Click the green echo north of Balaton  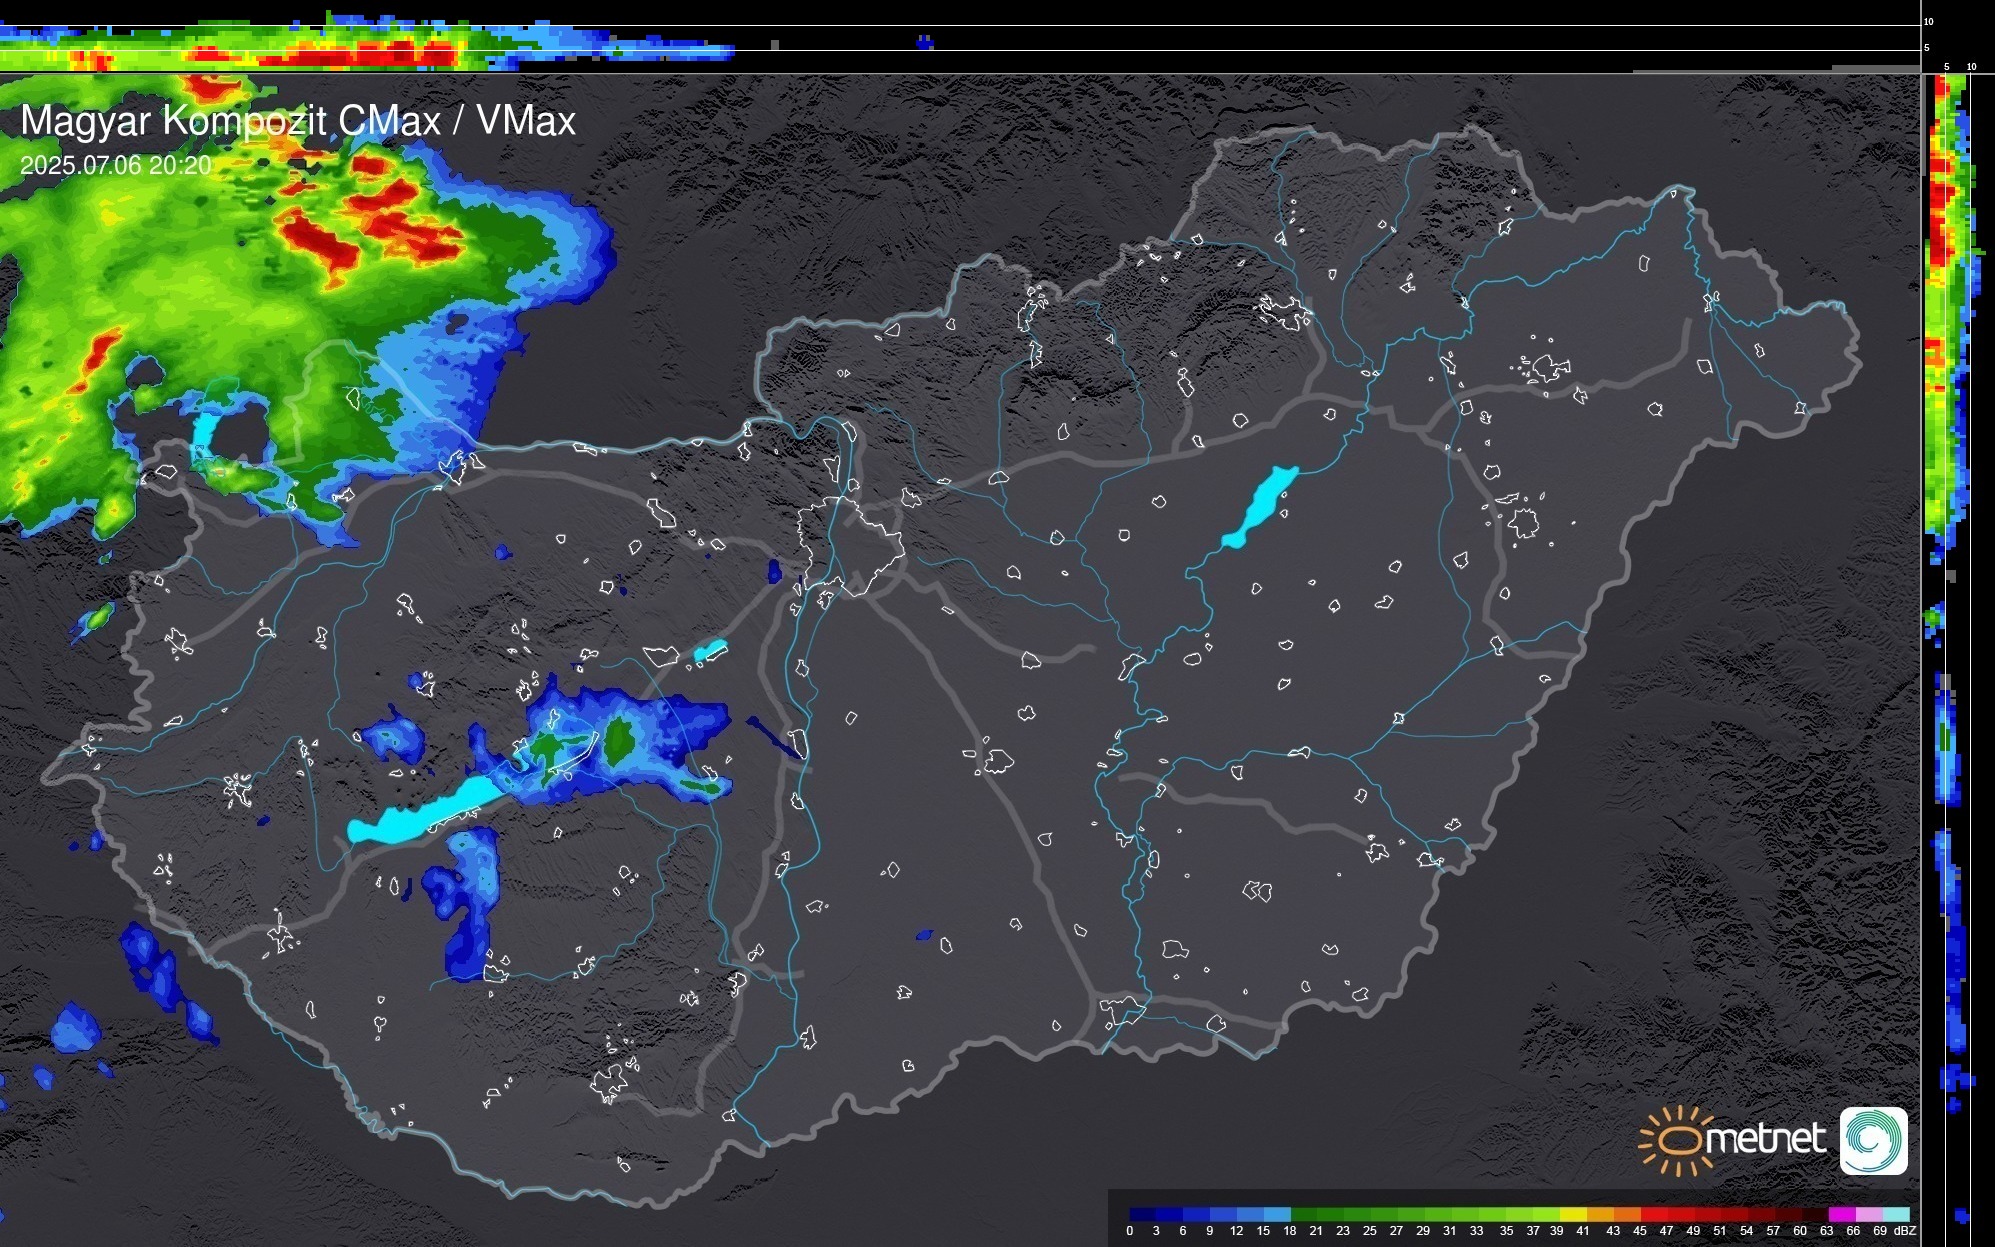(x=620, y=741)
